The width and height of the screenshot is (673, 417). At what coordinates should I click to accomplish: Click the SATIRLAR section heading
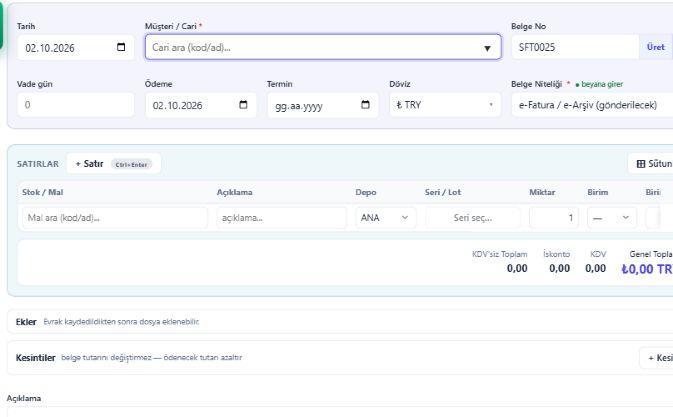pyautogui.click(x=38, y=164)
